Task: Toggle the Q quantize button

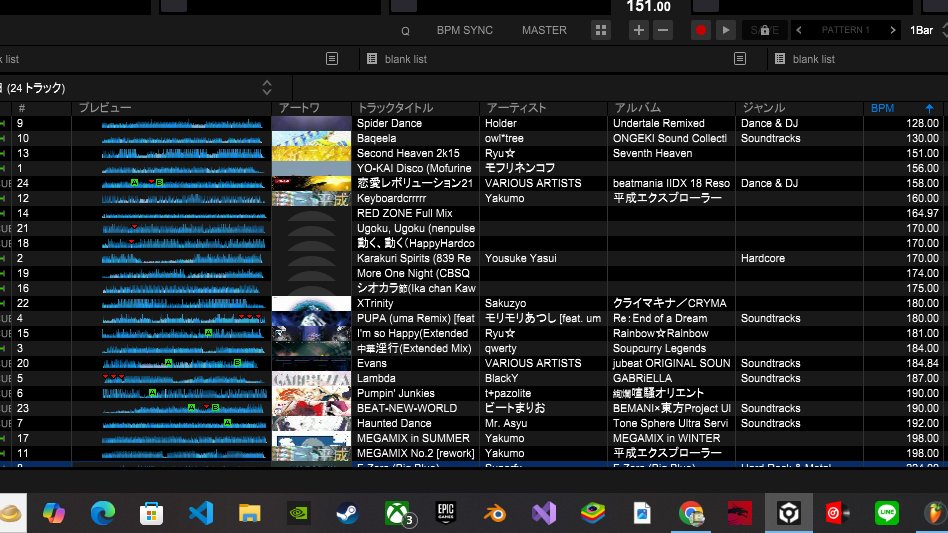Action: point(405,31)
